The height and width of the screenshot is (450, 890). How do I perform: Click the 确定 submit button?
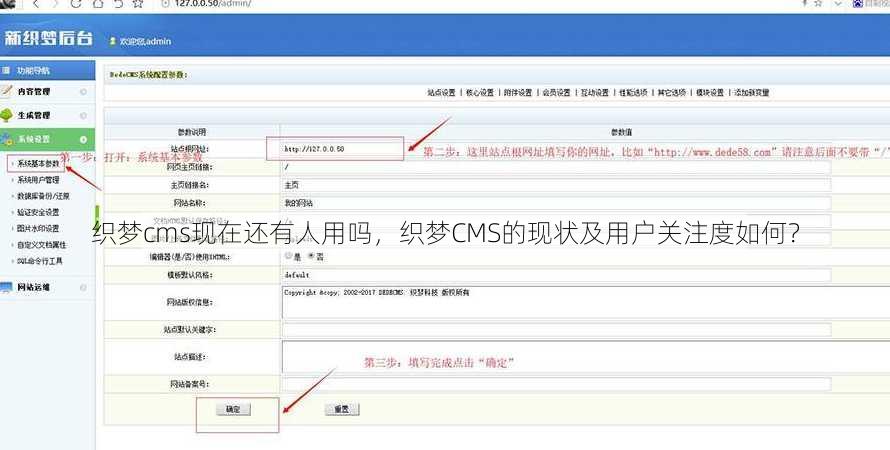[233, 409]
